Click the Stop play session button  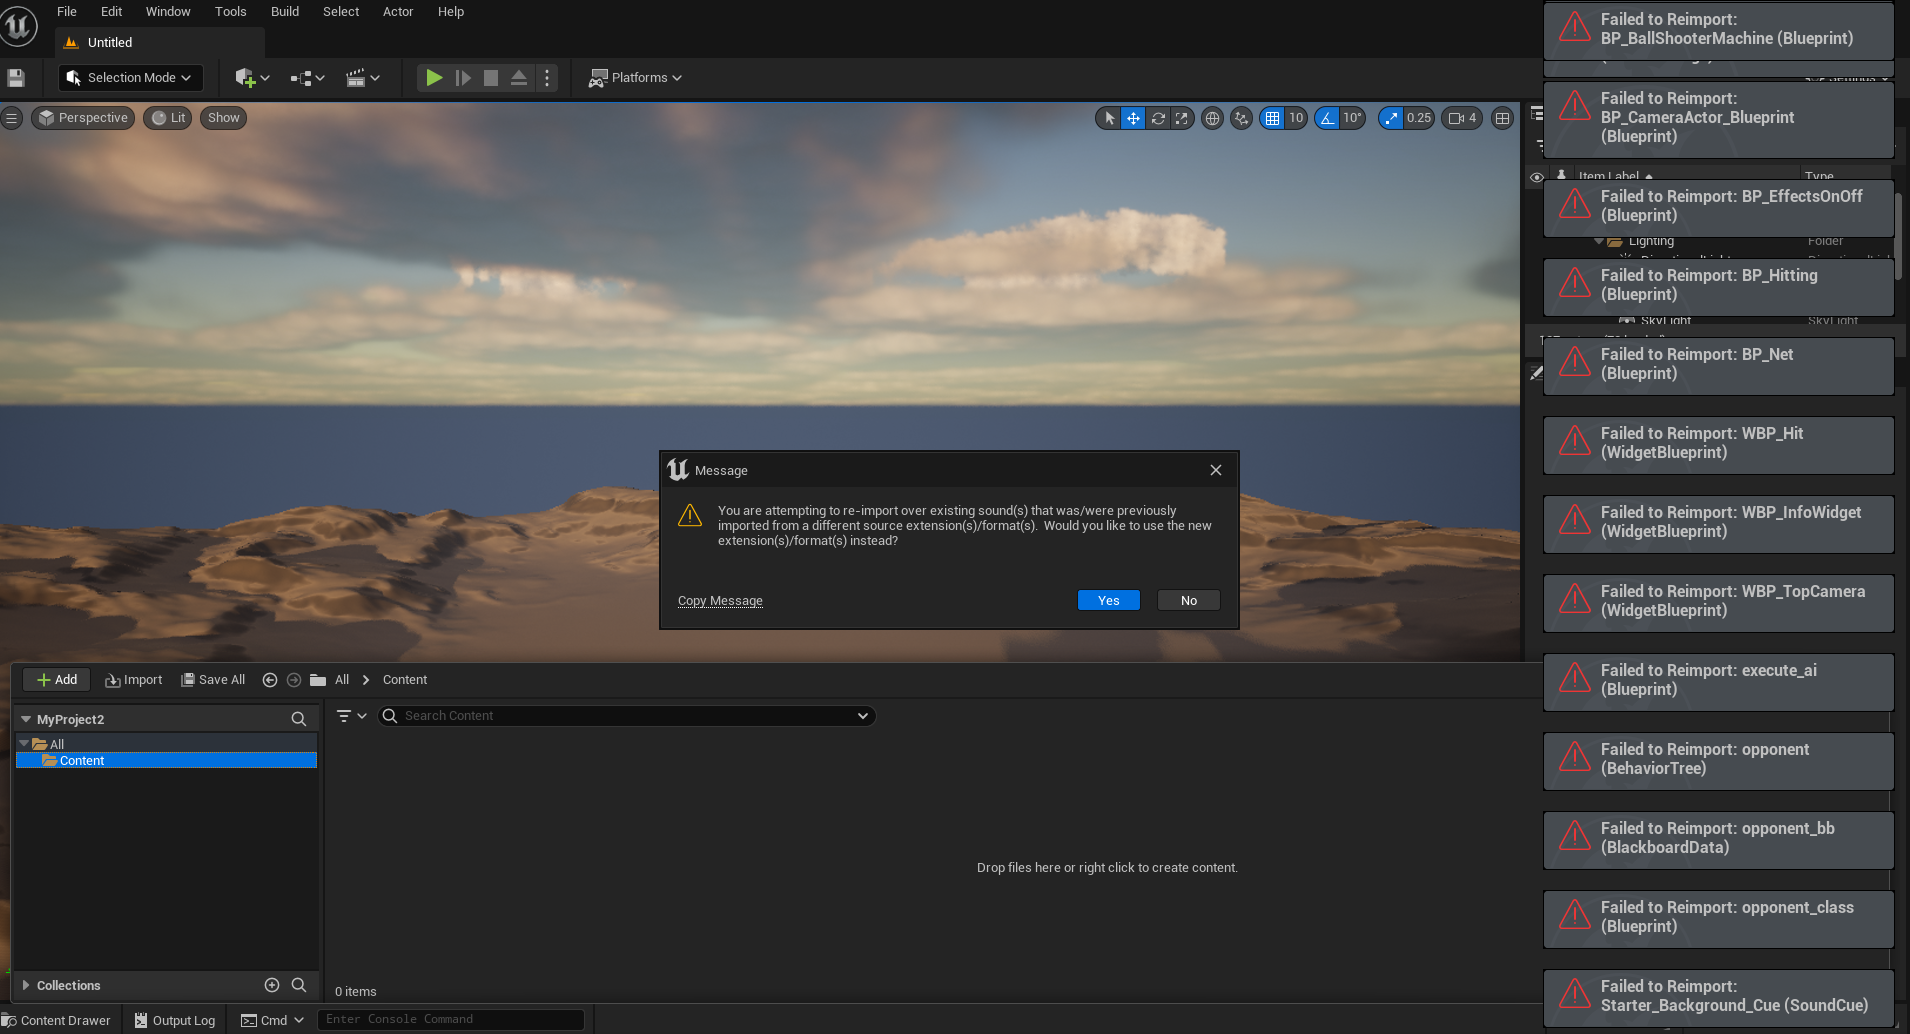point(491,78)
